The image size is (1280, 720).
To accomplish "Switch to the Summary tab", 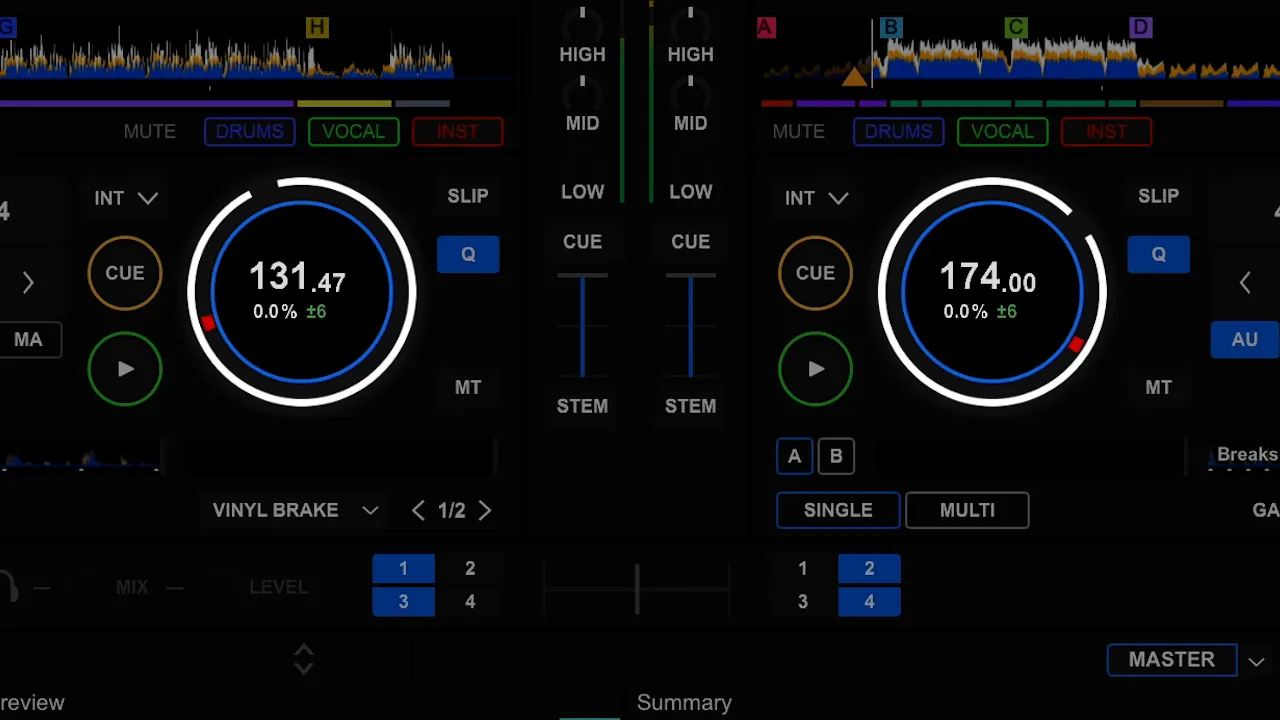I will [684, 702].
